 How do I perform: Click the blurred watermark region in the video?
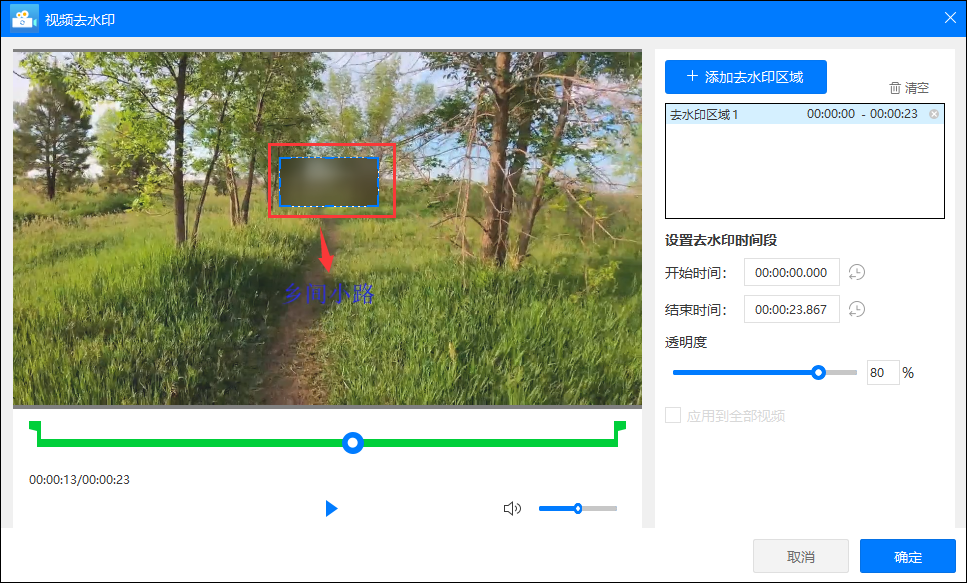click(x=329, y=182)
